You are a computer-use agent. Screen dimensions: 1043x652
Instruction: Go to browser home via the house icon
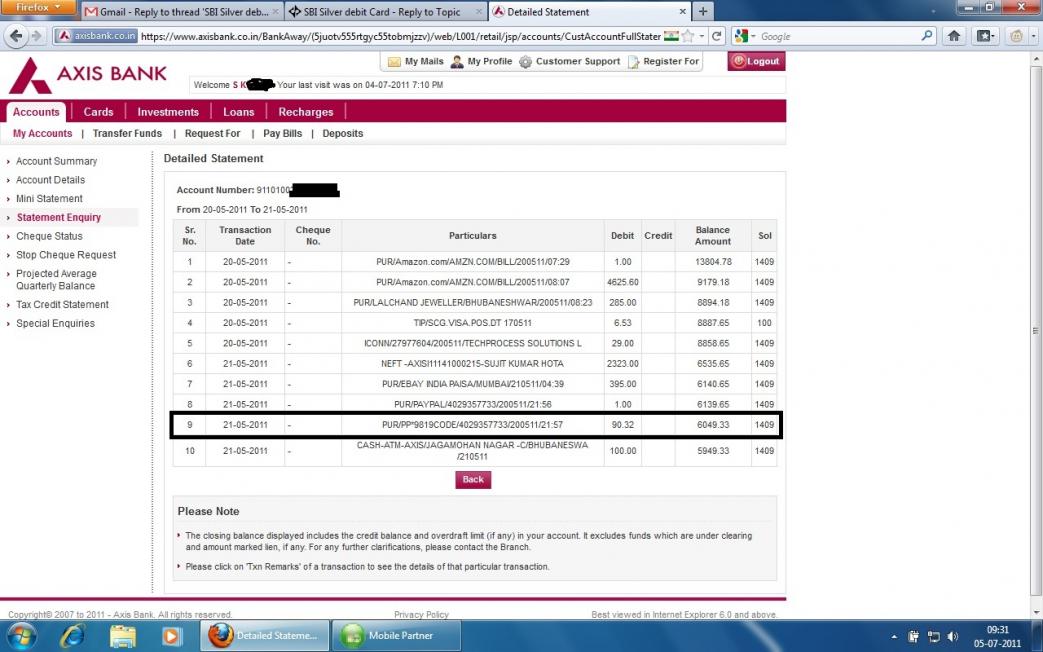954,36
